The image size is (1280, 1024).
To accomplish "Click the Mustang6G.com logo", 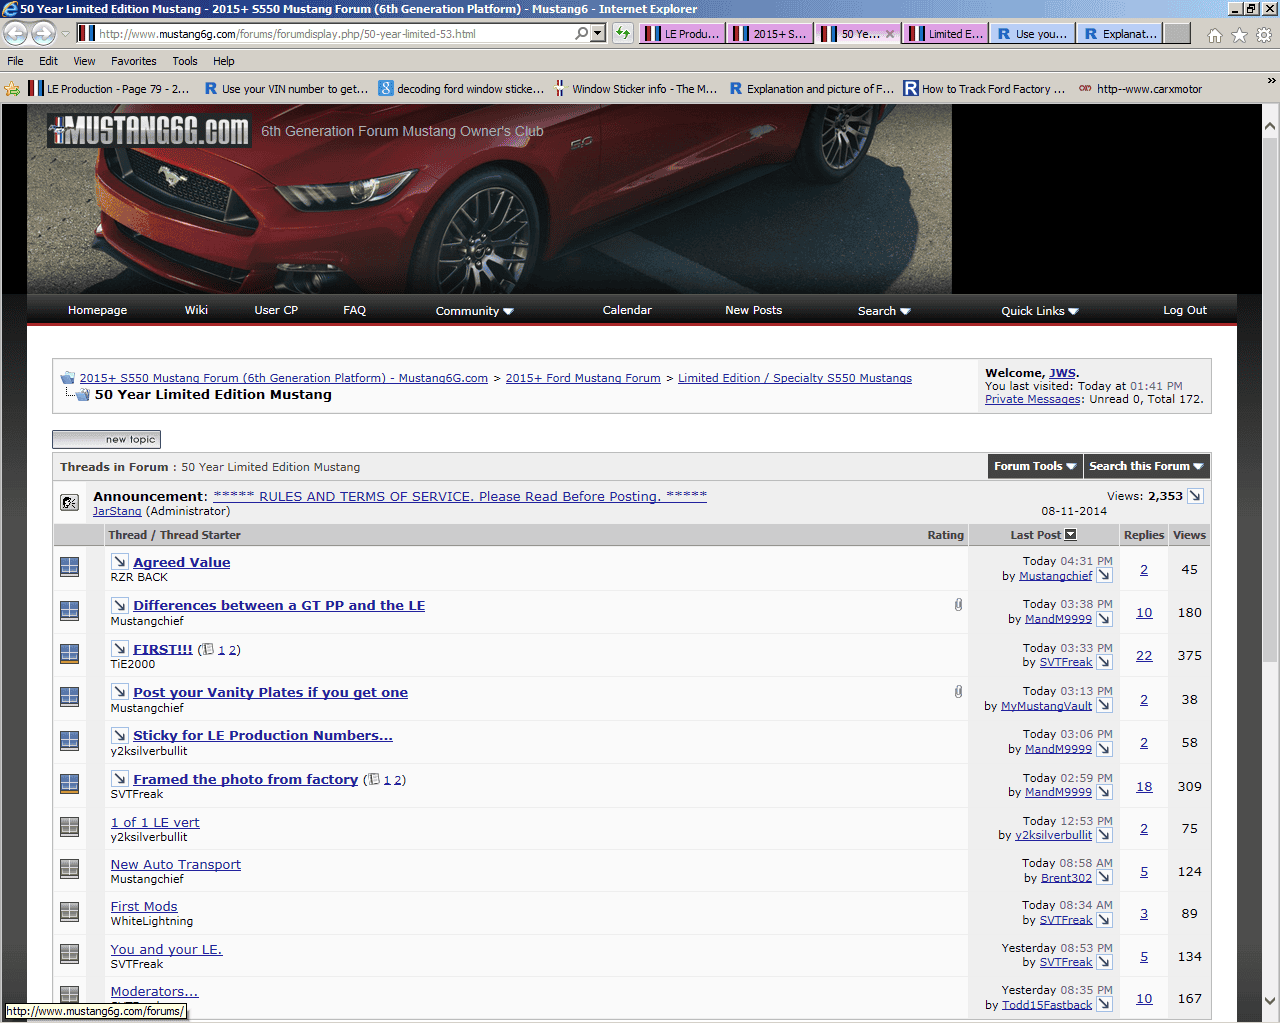I will point(149,130).
